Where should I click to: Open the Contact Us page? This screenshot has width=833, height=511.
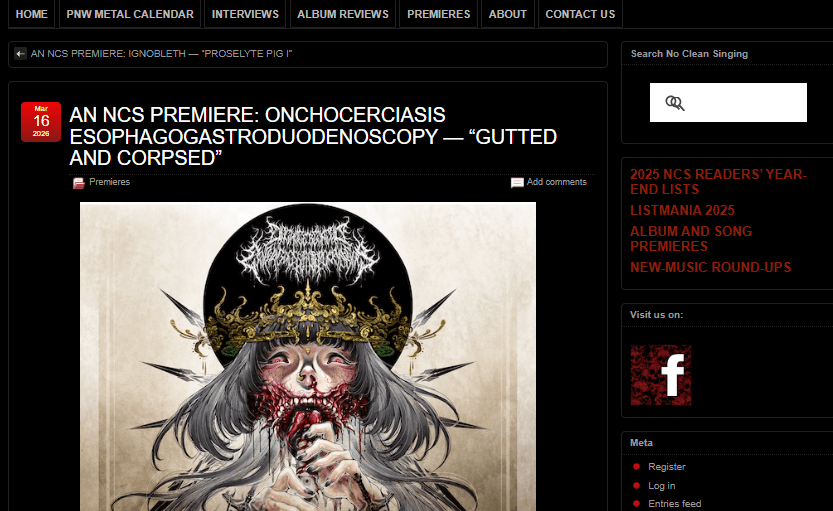[x=580, y=14]
